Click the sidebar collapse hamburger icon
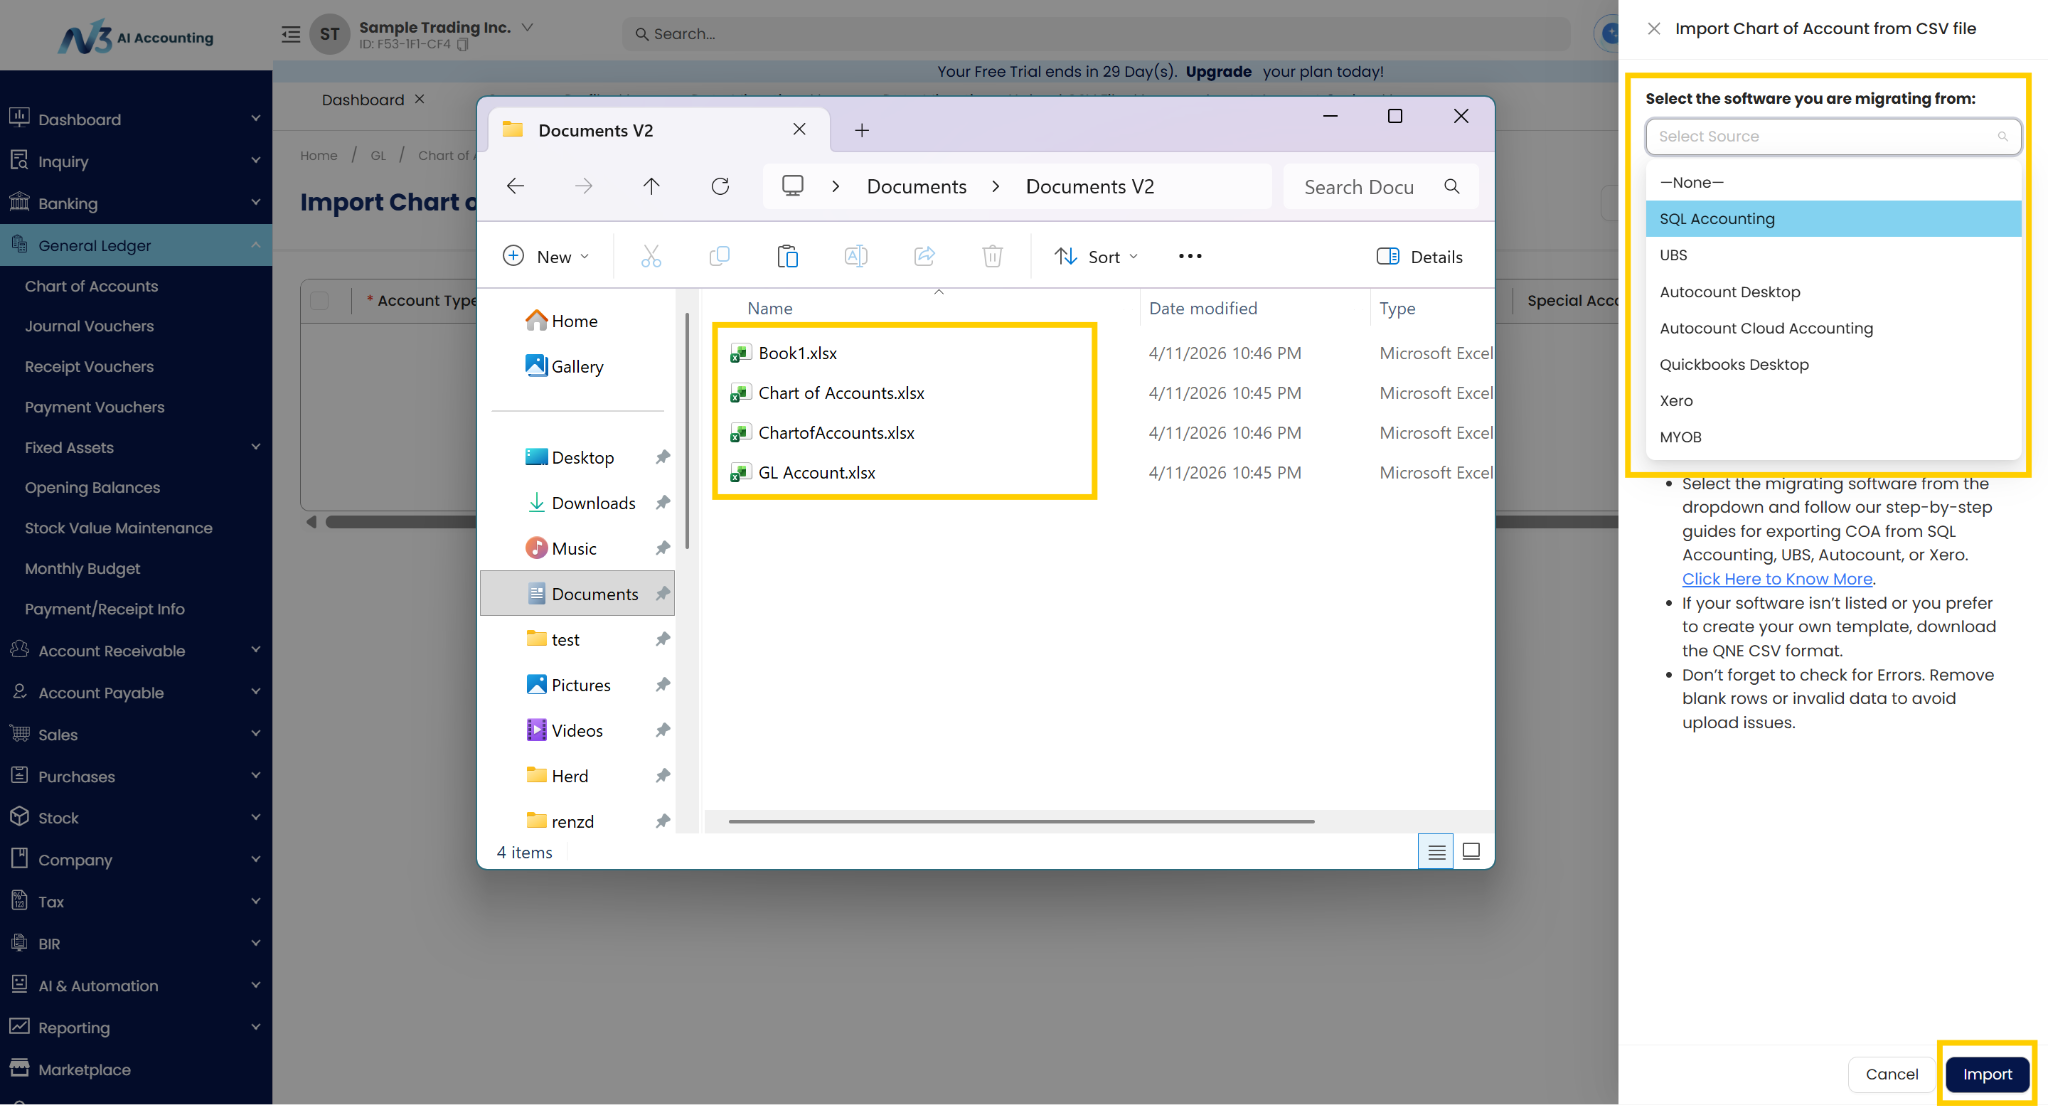 click(x=290, y=34)
